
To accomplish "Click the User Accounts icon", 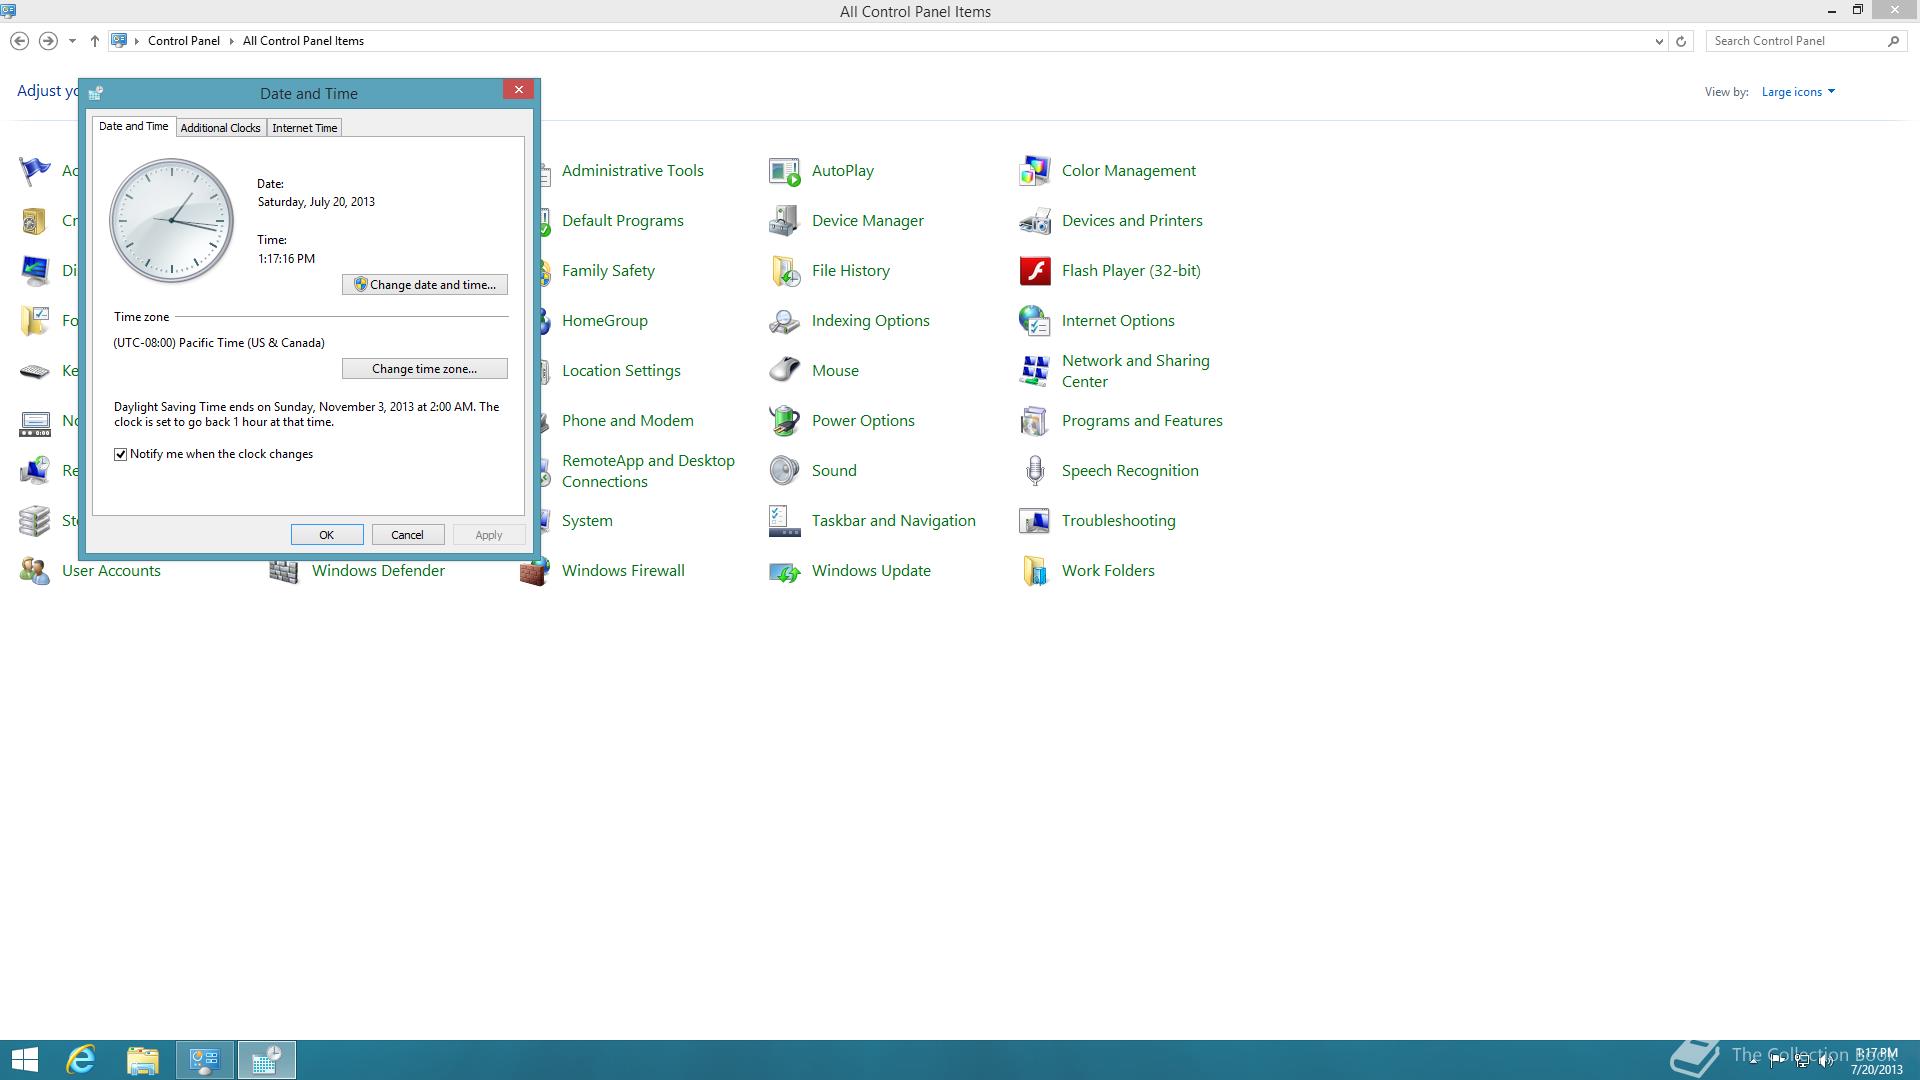I will coord(34,571).
